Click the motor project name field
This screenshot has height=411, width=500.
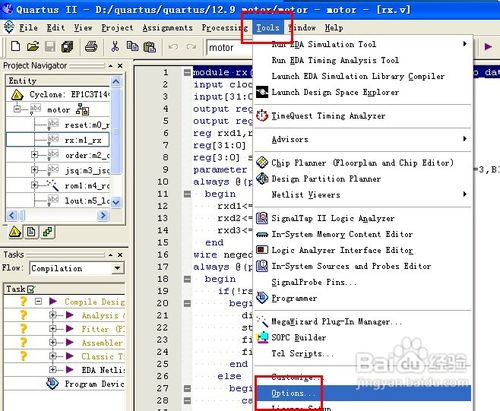tap(230, 48)
